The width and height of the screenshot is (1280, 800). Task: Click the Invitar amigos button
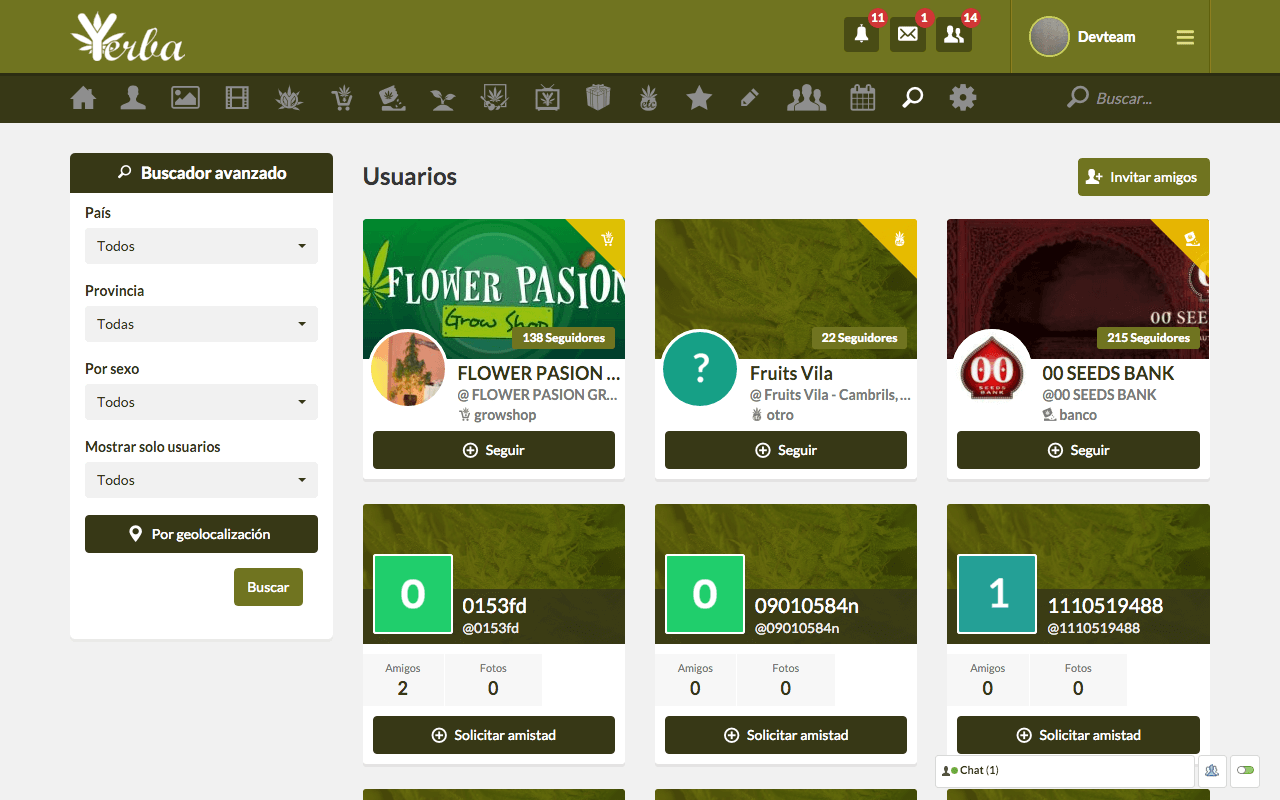point(1143,177)
